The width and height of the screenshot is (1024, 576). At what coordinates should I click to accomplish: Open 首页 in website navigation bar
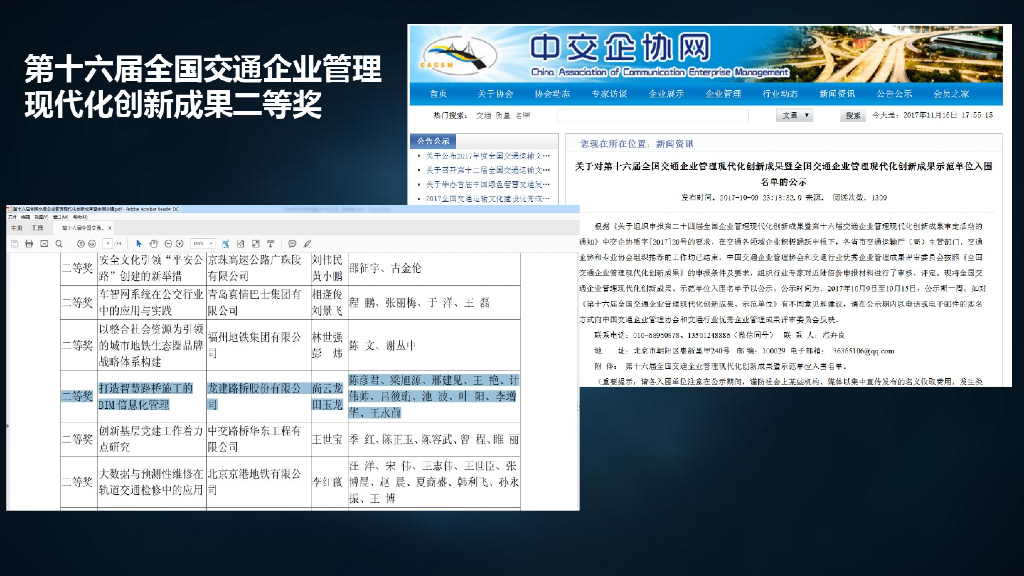(438, 94)
